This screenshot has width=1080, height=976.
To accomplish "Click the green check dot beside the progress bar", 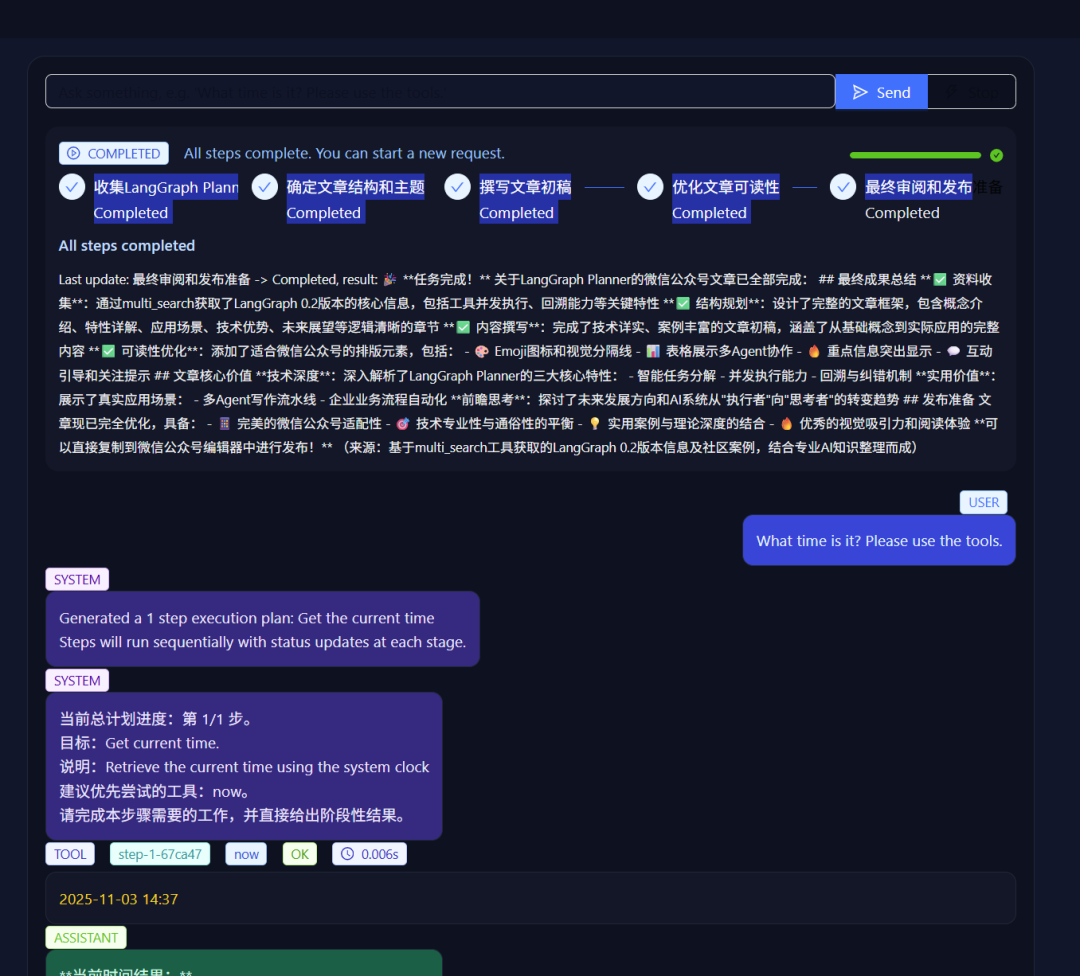I will point(996,155).
